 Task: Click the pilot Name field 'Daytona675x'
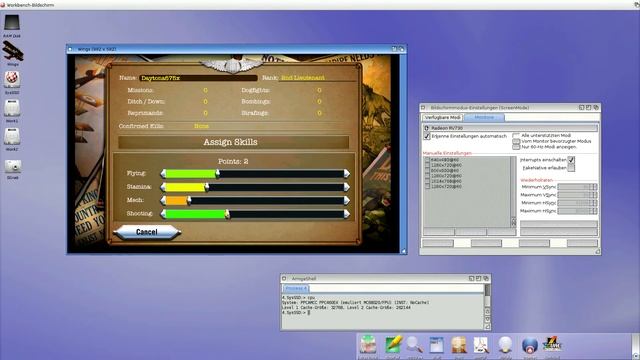click(198, 78)
